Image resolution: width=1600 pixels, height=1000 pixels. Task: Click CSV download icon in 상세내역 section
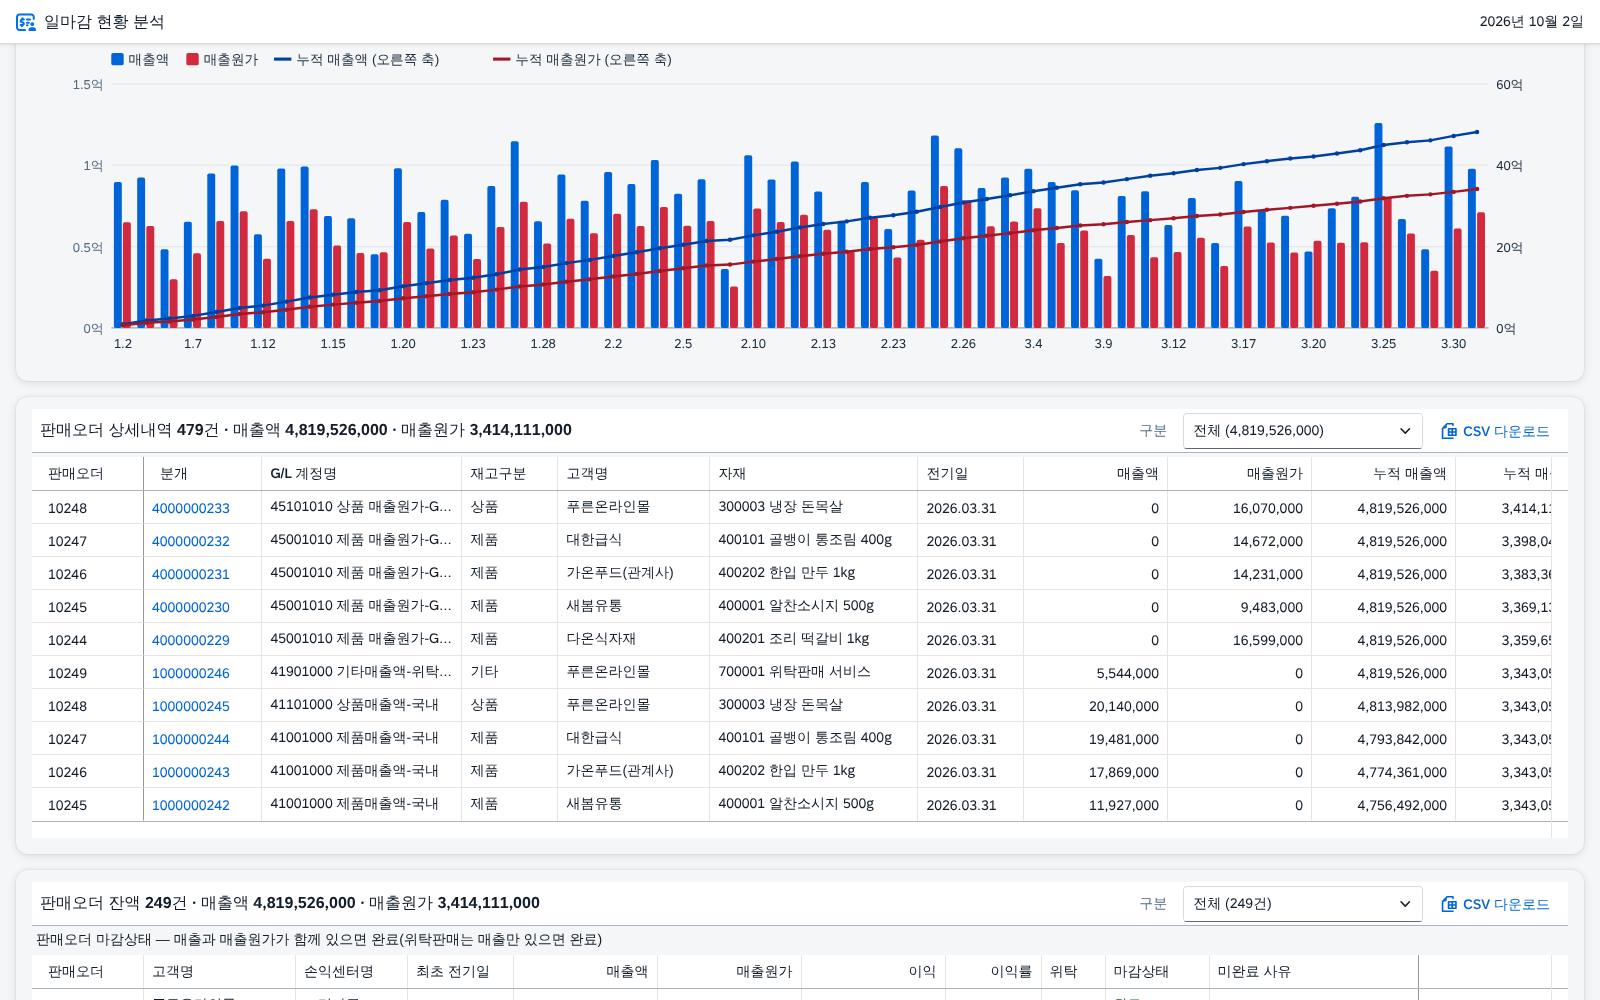(x=1449, y=431)
